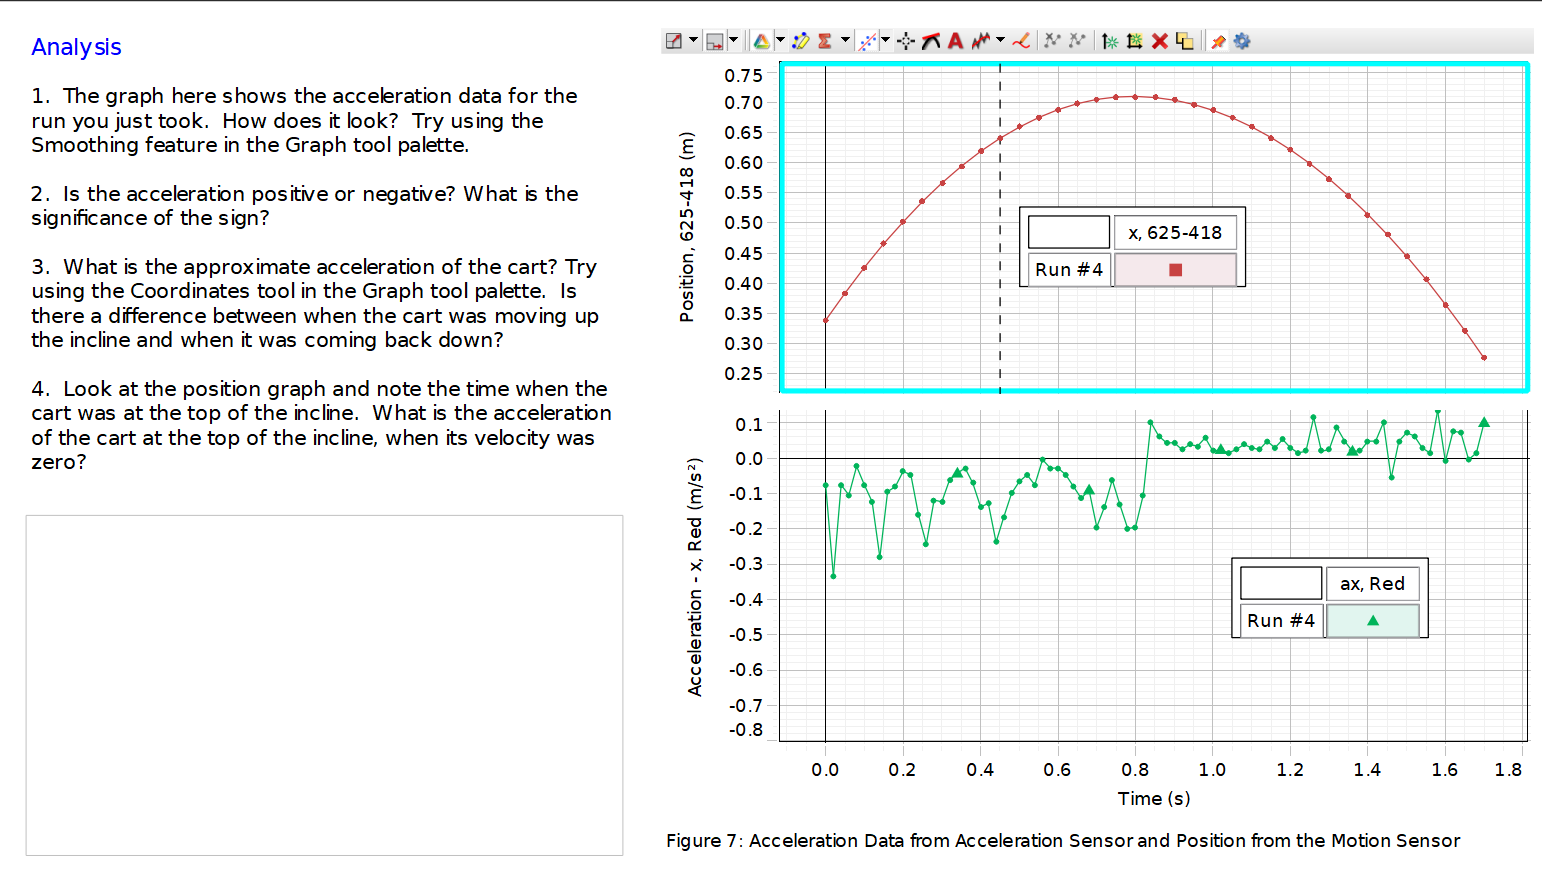
Task: Open the statistics Σ tool
Action: [x=824, y=40]
